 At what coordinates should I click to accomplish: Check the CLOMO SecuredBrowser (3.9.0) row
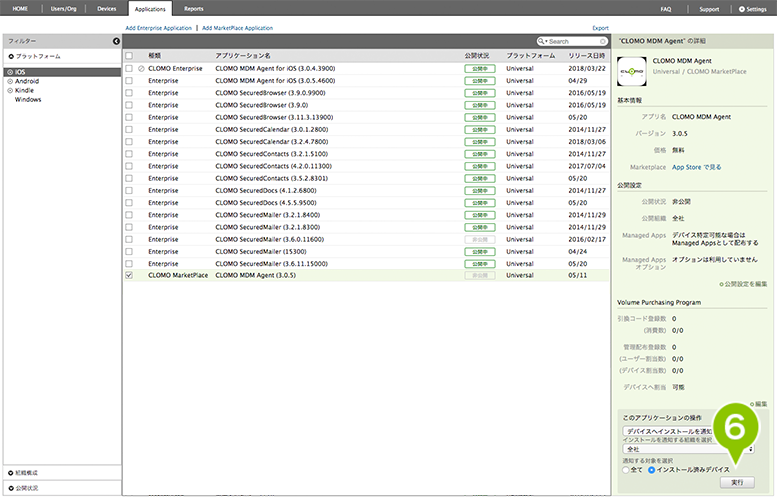pyautogui.click(x=129, y=105)
